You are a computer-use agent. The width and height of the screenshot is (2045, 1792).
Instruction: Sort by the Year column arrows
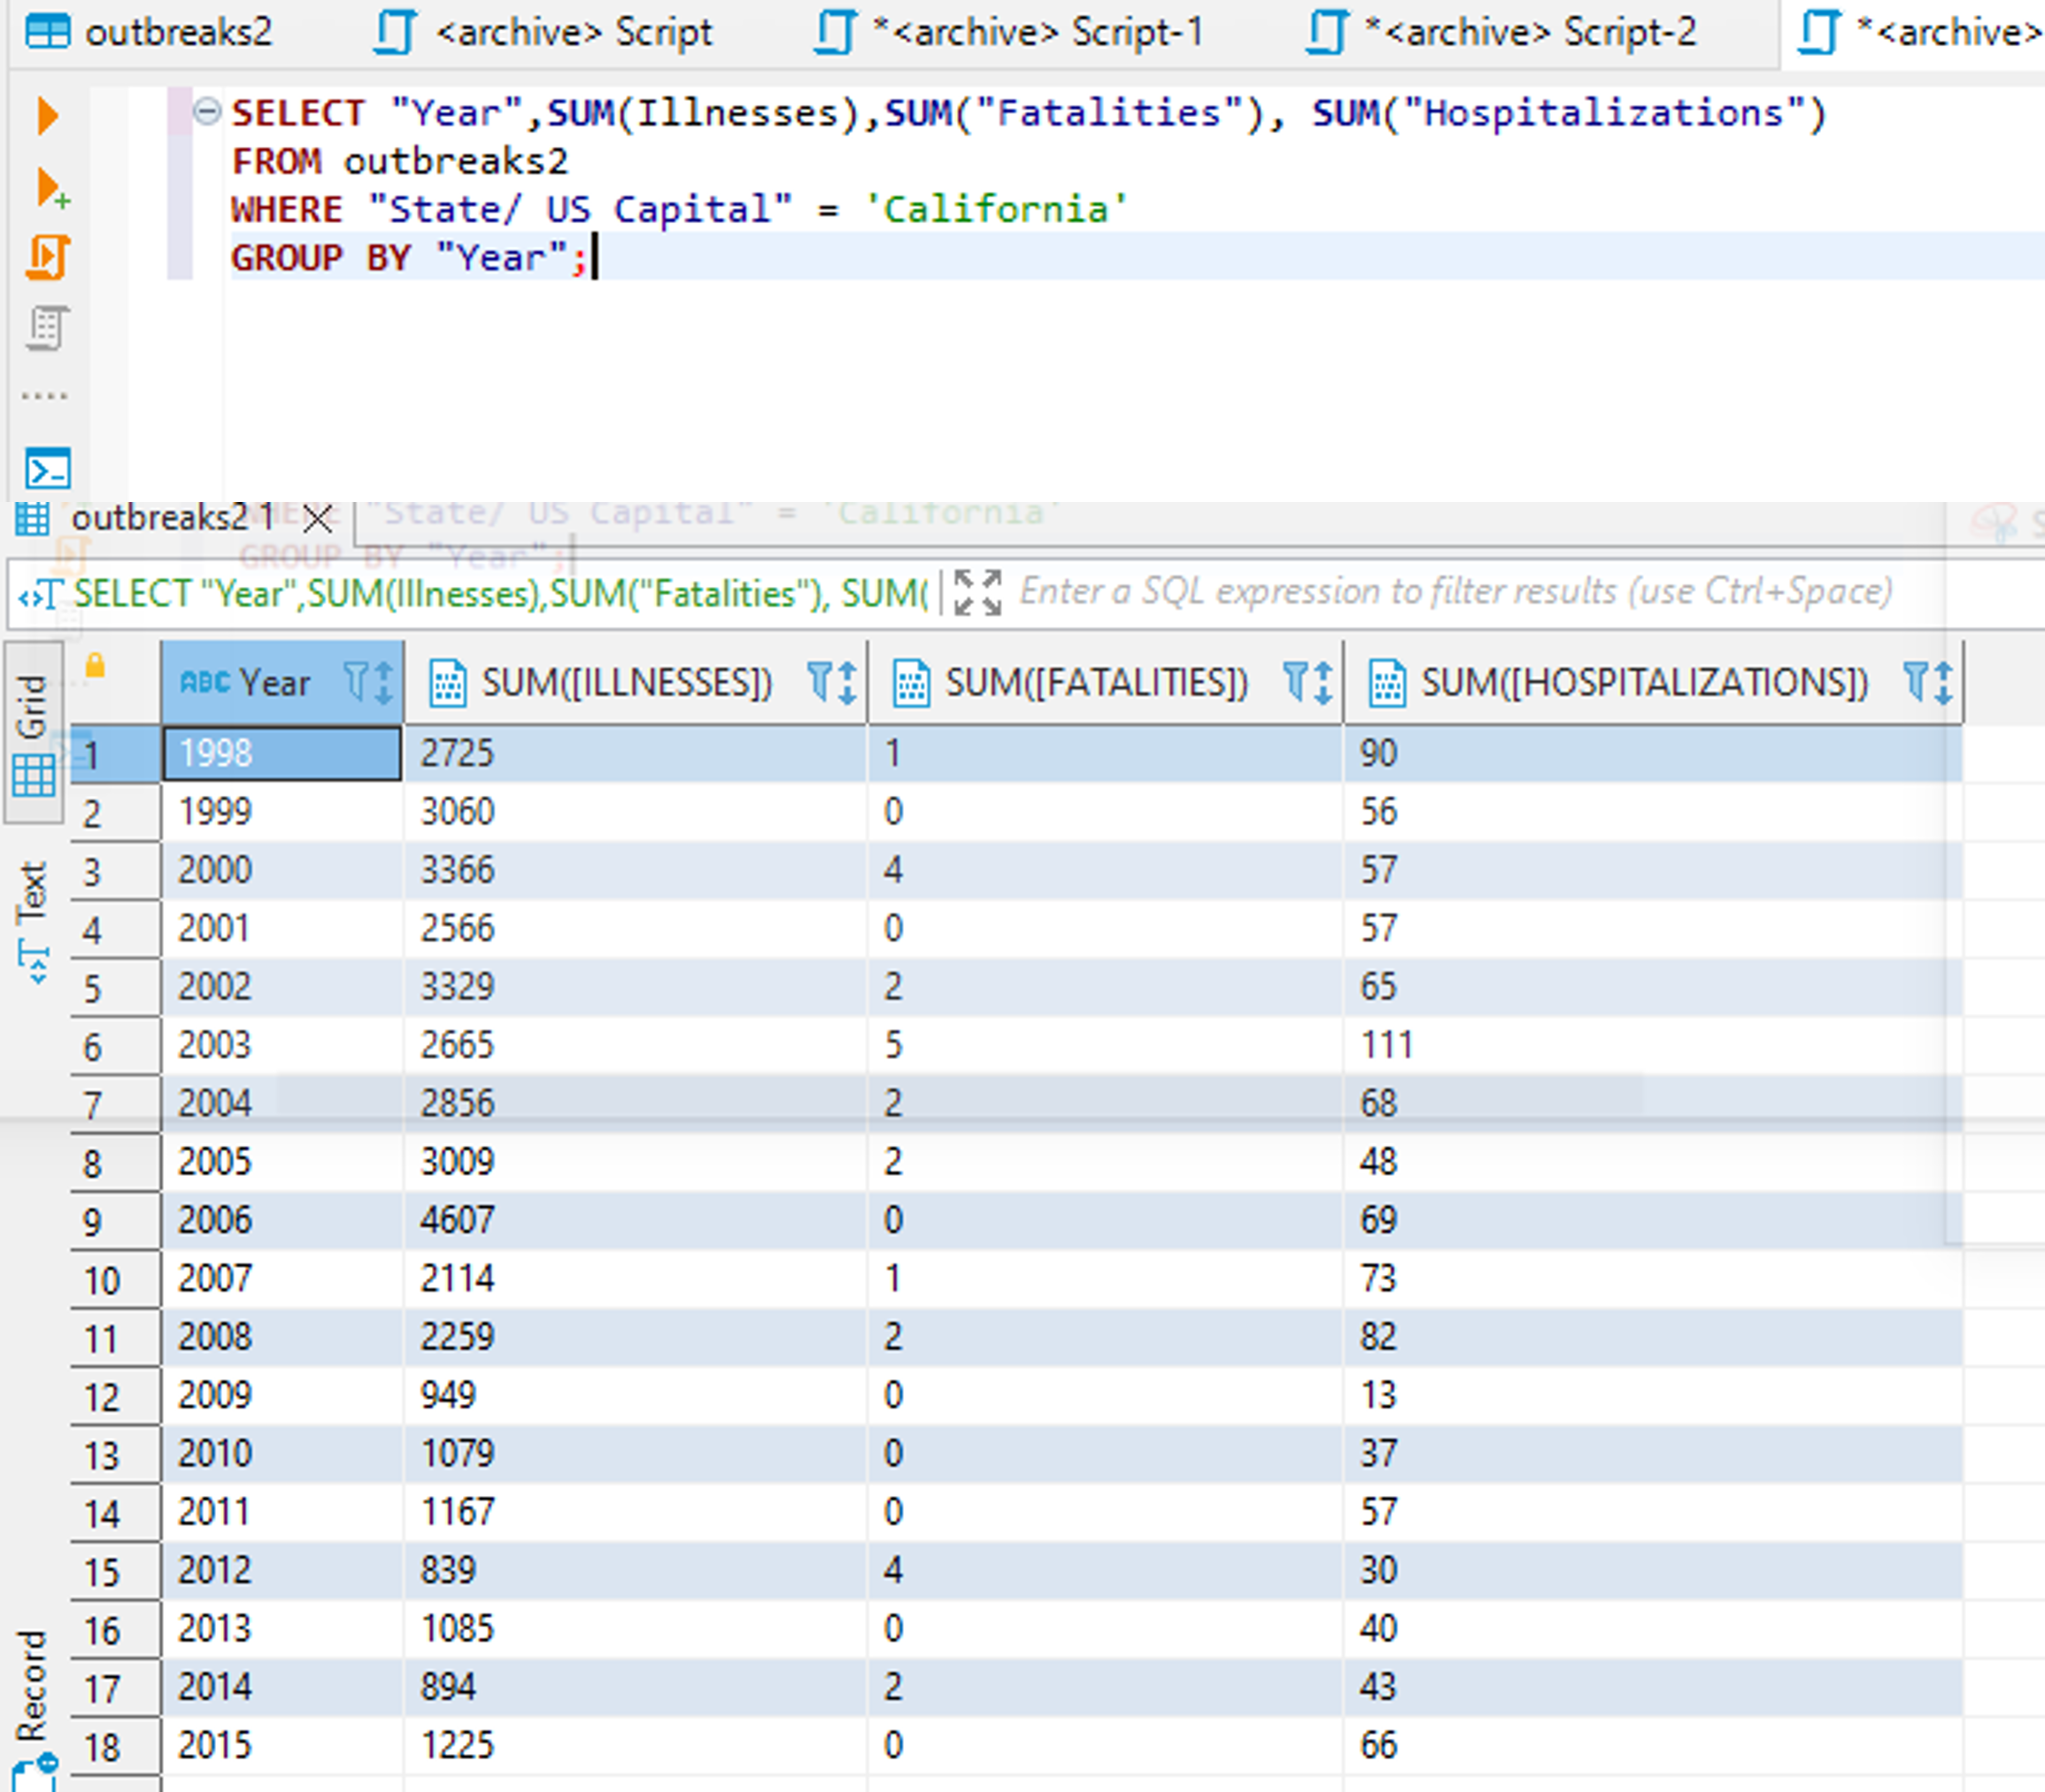point(384,682)
